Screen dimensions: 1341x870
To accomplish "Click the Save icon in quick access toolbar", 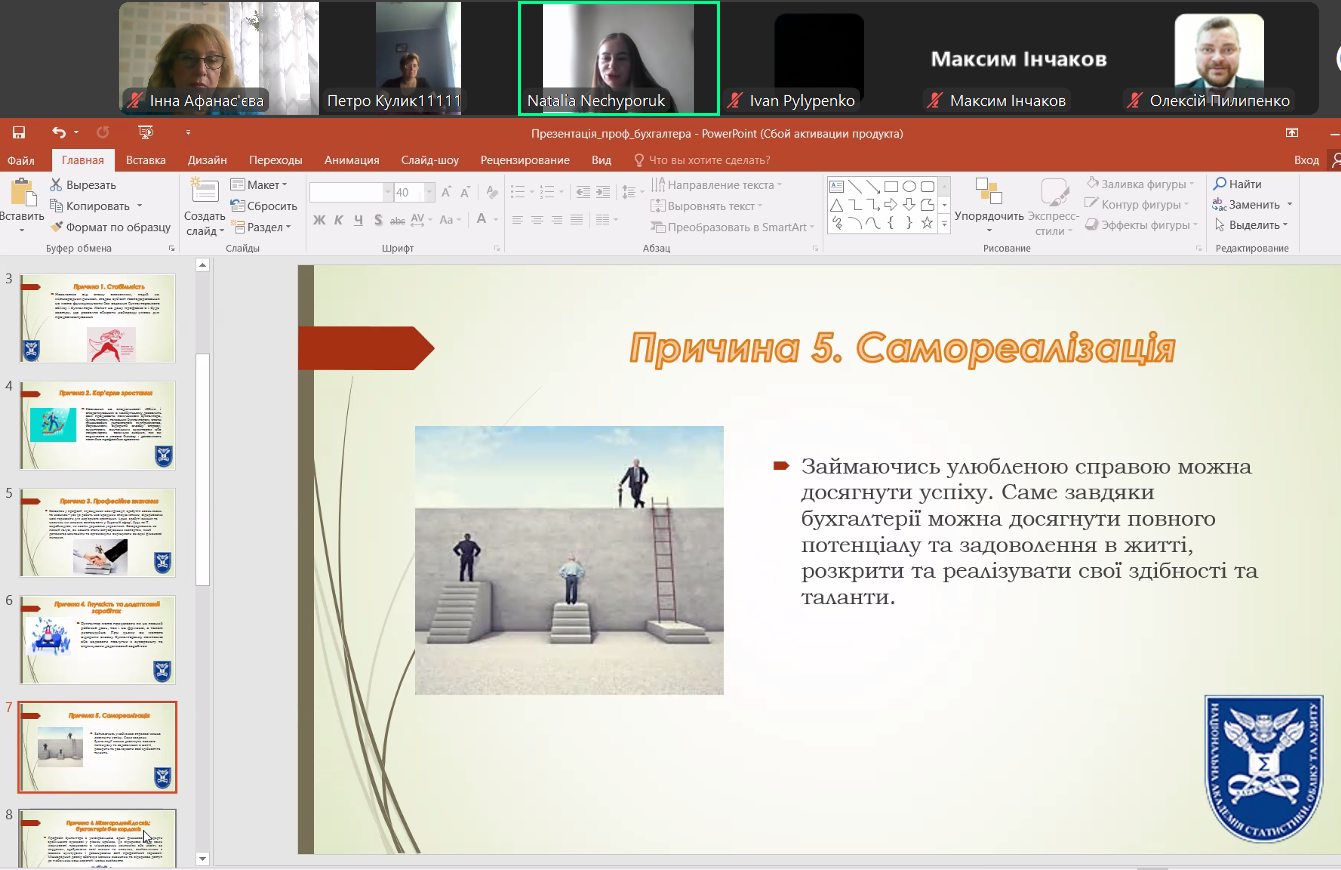I will (18, 132).
